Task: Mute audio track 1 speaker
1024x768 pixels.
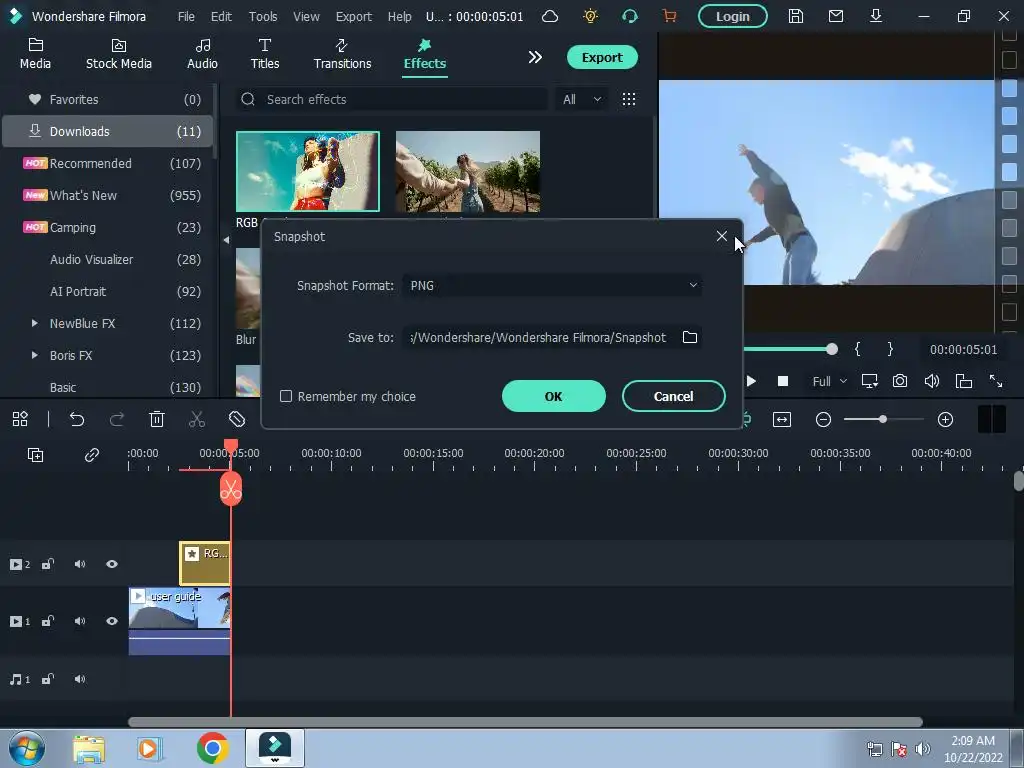Action: (x=80, y=679)
